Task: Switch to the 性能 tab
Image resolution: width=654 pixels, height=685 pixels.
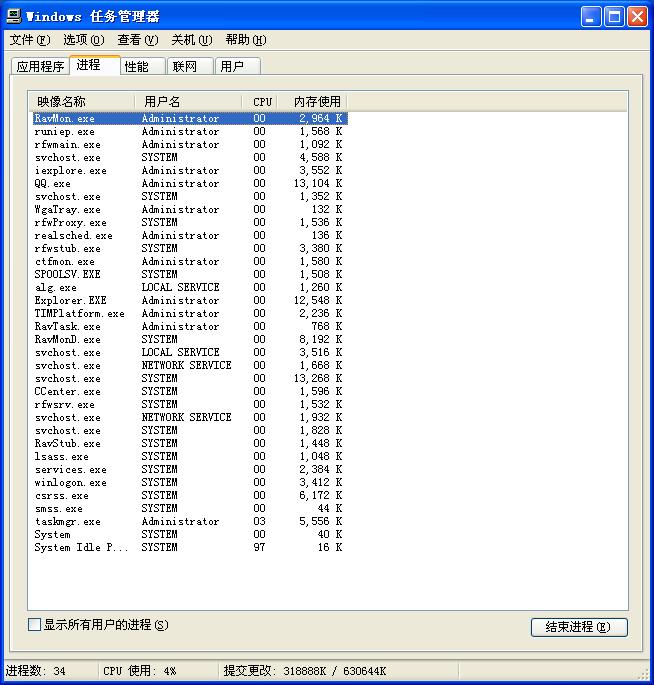Action: (143, 66)
